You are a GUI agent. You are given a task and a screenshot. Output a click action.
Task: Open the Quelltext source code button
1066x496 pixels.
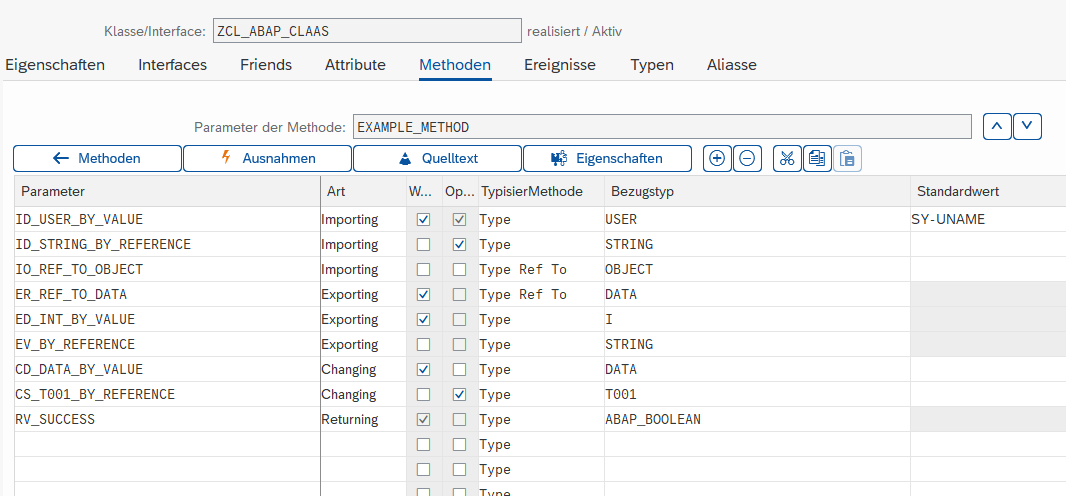pos(437,158)
